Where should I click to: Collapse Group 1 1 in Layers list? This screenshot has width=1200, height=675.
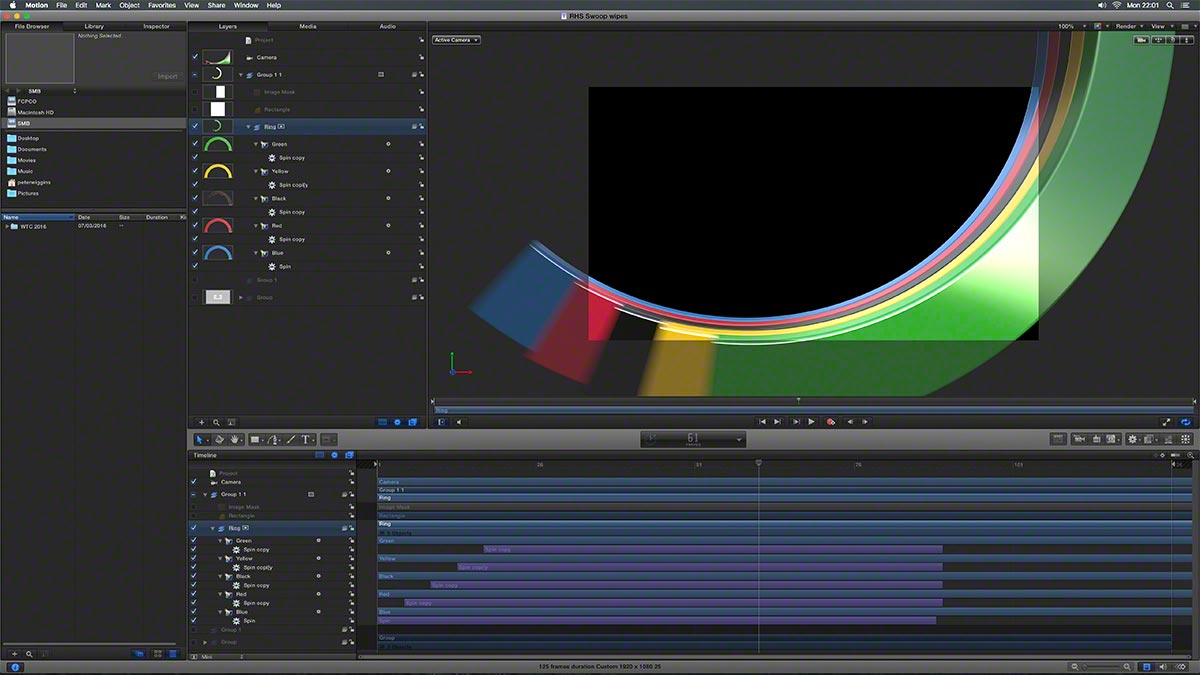pyautogui.click(x=241, y=75)
